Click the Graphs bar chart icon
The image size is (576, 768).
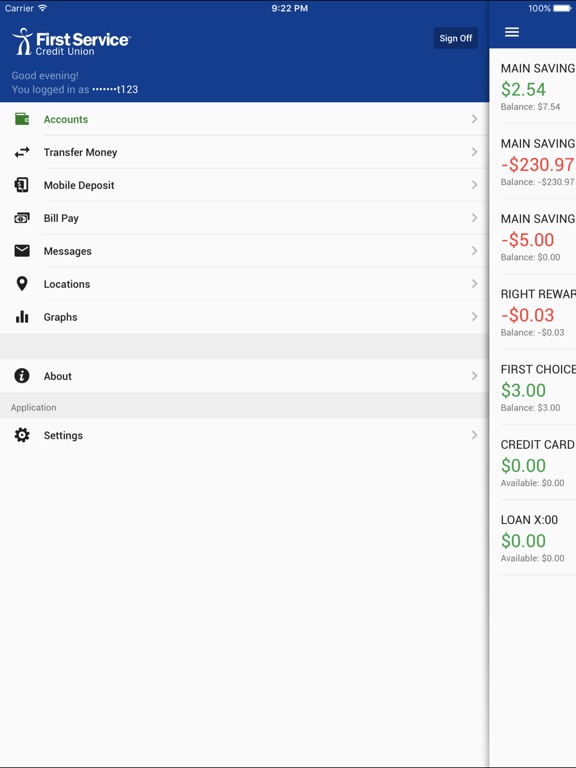tap(22, 317)
